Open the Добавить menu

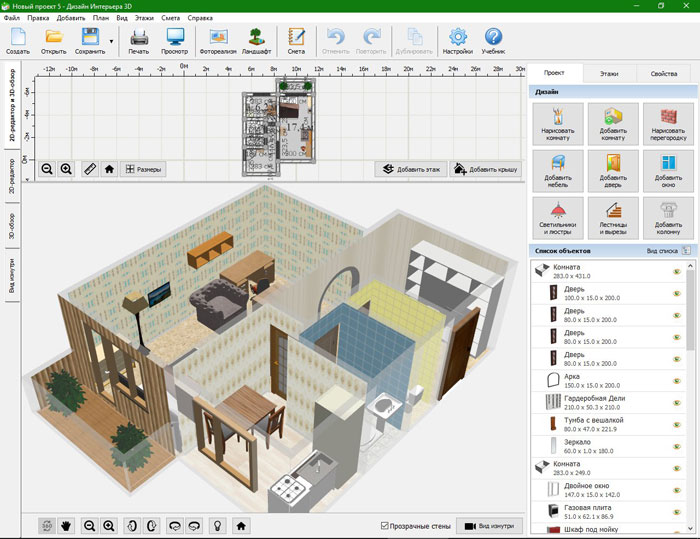tap(71, 18)
